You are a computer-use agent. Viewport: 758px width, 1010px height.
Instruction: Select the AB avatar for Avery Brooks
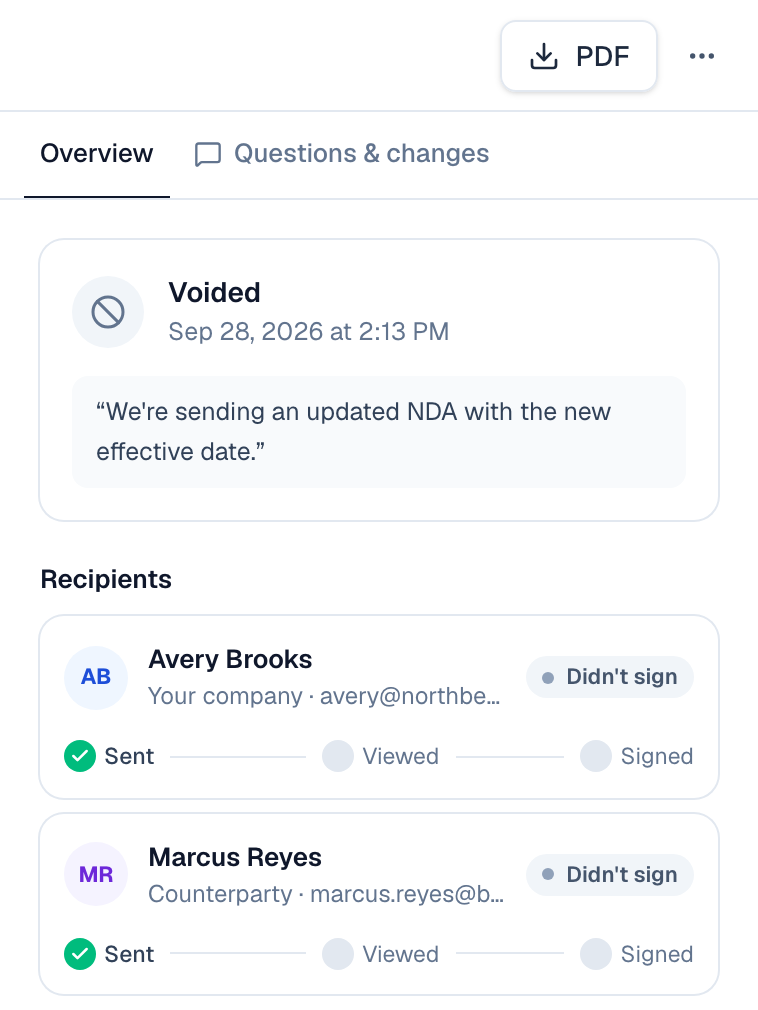[96, 678]
